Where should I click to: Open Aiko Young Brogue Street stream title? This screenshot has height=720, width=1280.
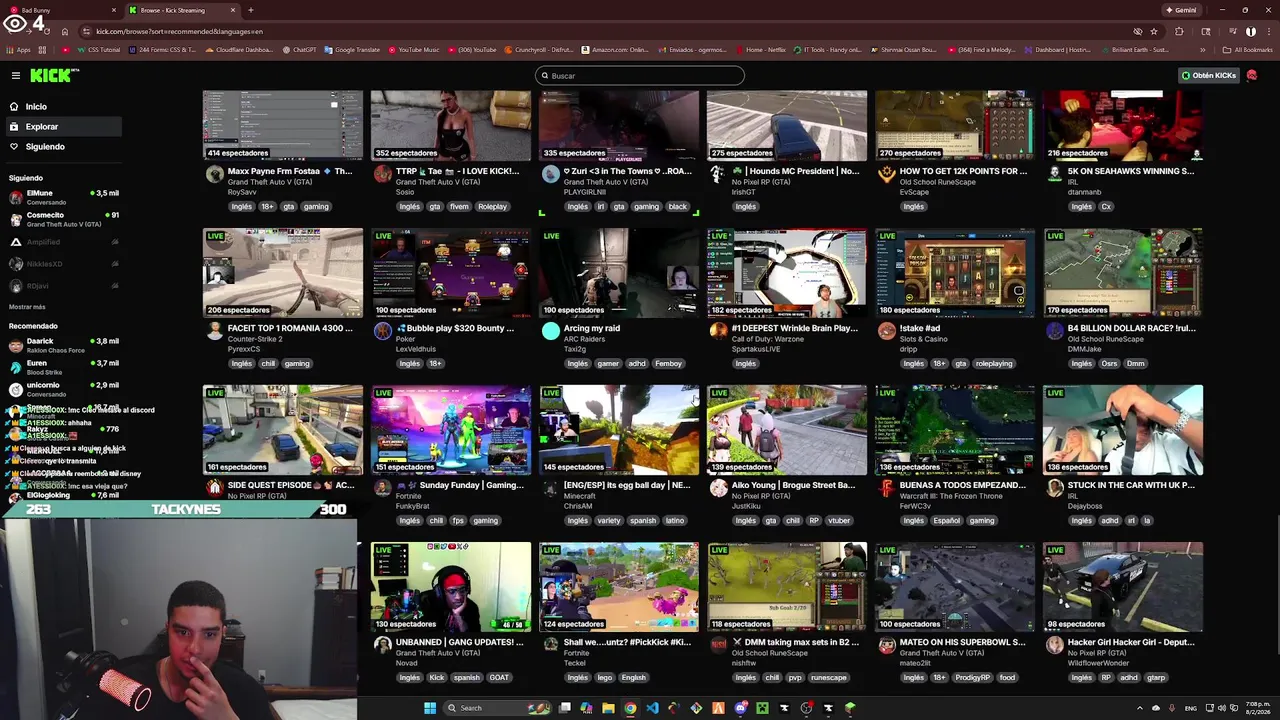pos(793,485)
